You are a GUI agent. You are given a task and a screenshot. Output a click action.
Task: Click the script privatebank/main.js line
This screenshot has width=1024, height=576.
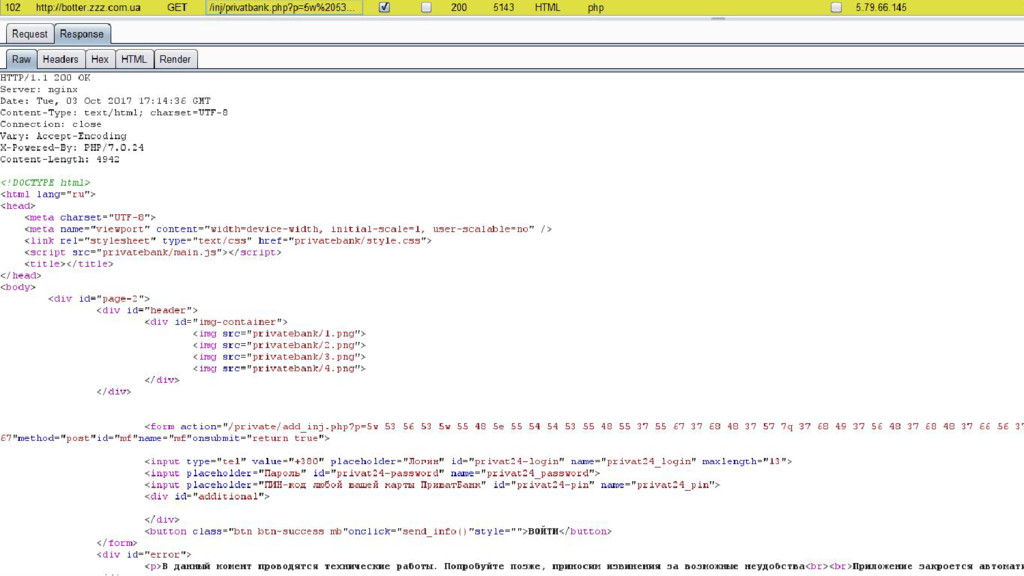click(153, 252)
